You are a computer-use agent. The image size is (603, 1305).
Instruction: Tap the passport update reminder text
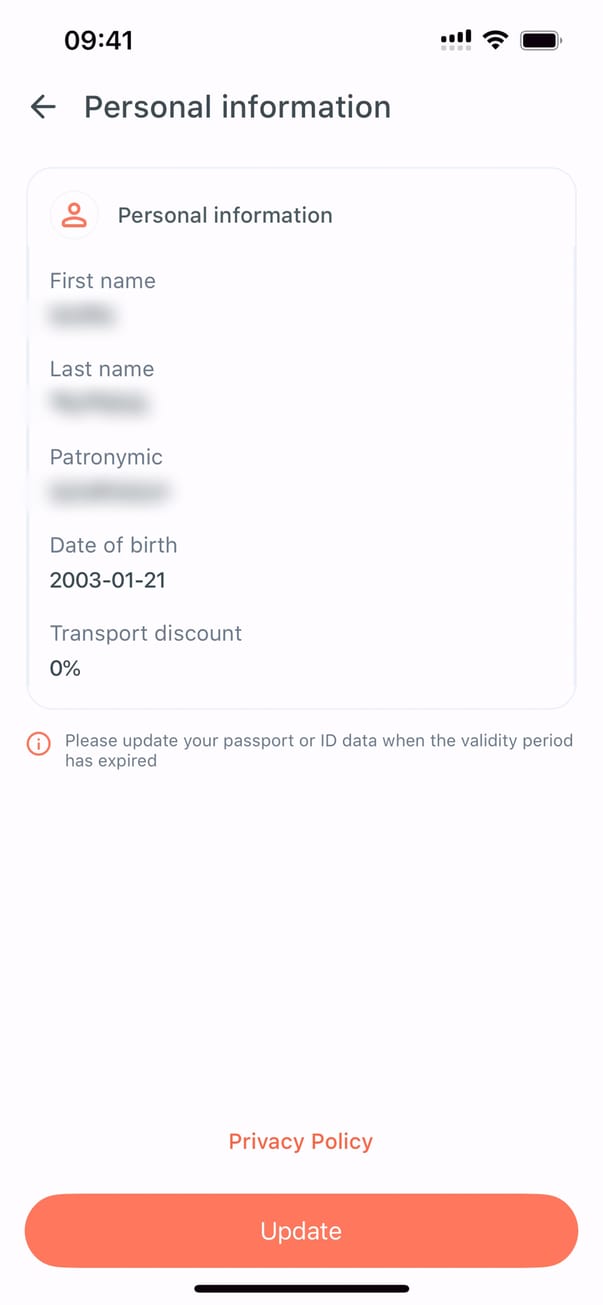pyautogui.click(x=318, y=750)
